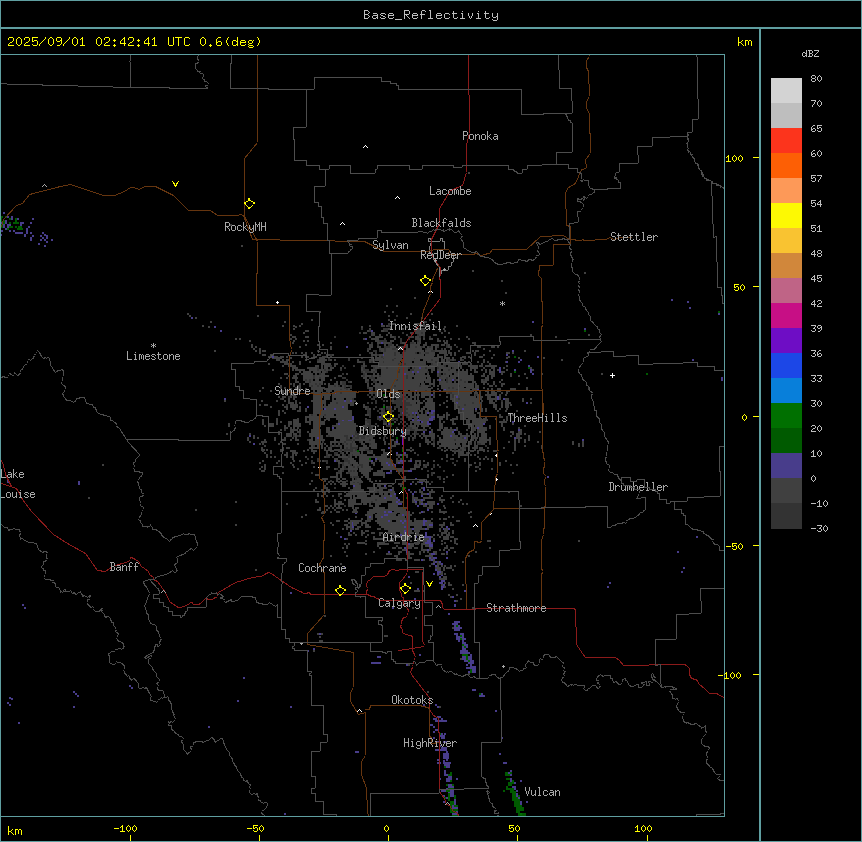This screenshot has height=842, width=862.
Task: Select the purple 36-39 dBZ legend swatch
Action: [786, 341]
